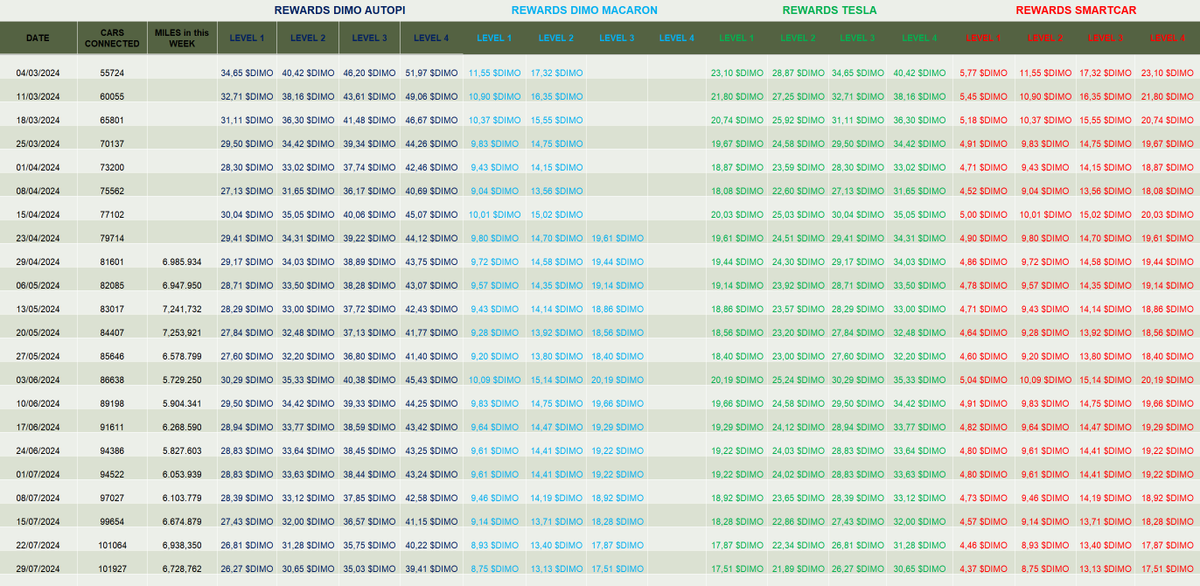Click the 51,97 $DIMO Autopi Level 4 cell
Viewport: 1200px width, 586px height.
click(x=431, y=73)
